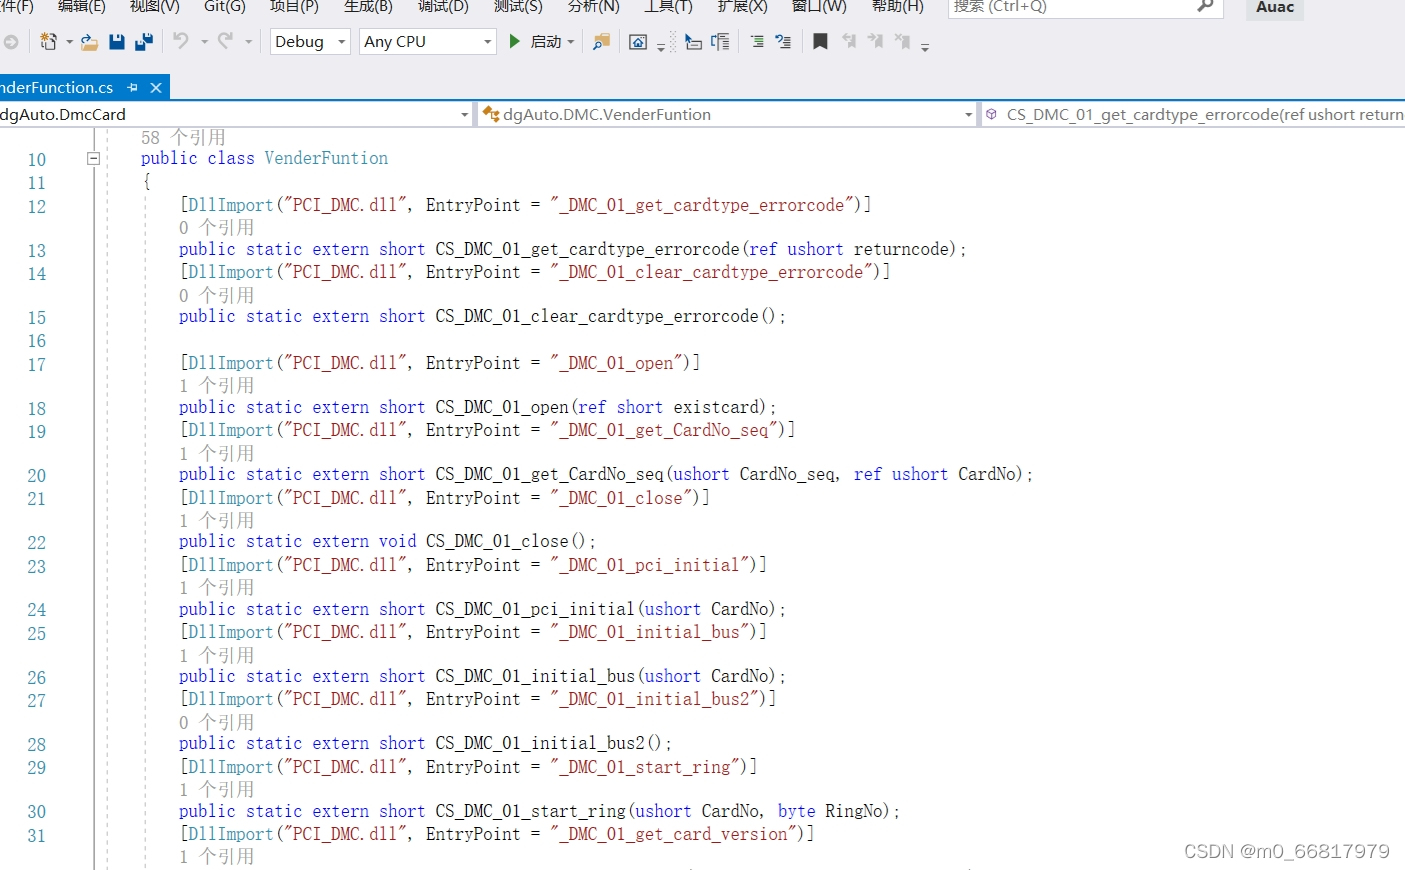Click line number 28 in gutter
Image resolution: width=1405 pixels, height=870 pixels.
[37, 745]
